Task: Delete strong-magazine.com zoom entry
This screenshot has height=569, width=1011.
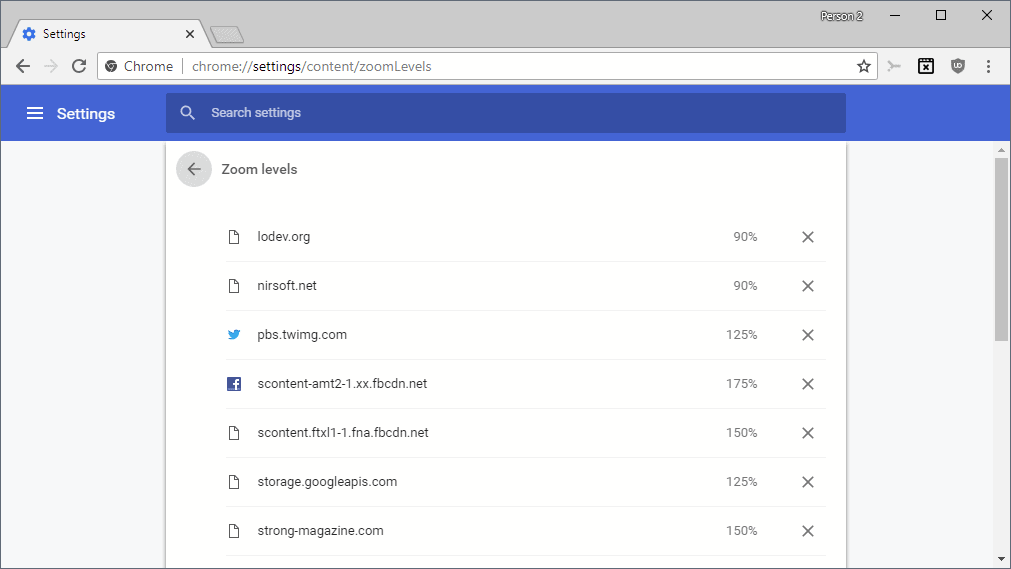Action: pyautogui.click(x=808, y=531)
